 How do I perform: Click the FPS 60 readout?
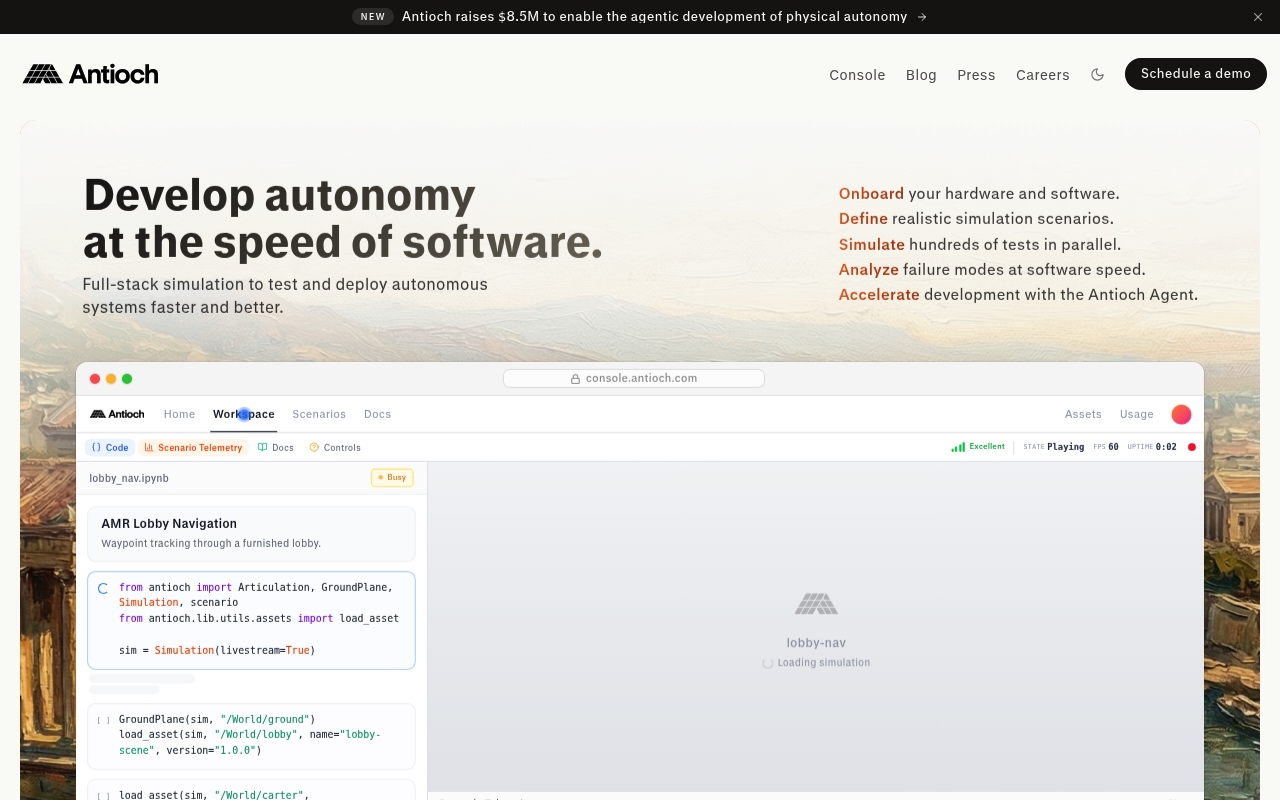pos(1106,447)
